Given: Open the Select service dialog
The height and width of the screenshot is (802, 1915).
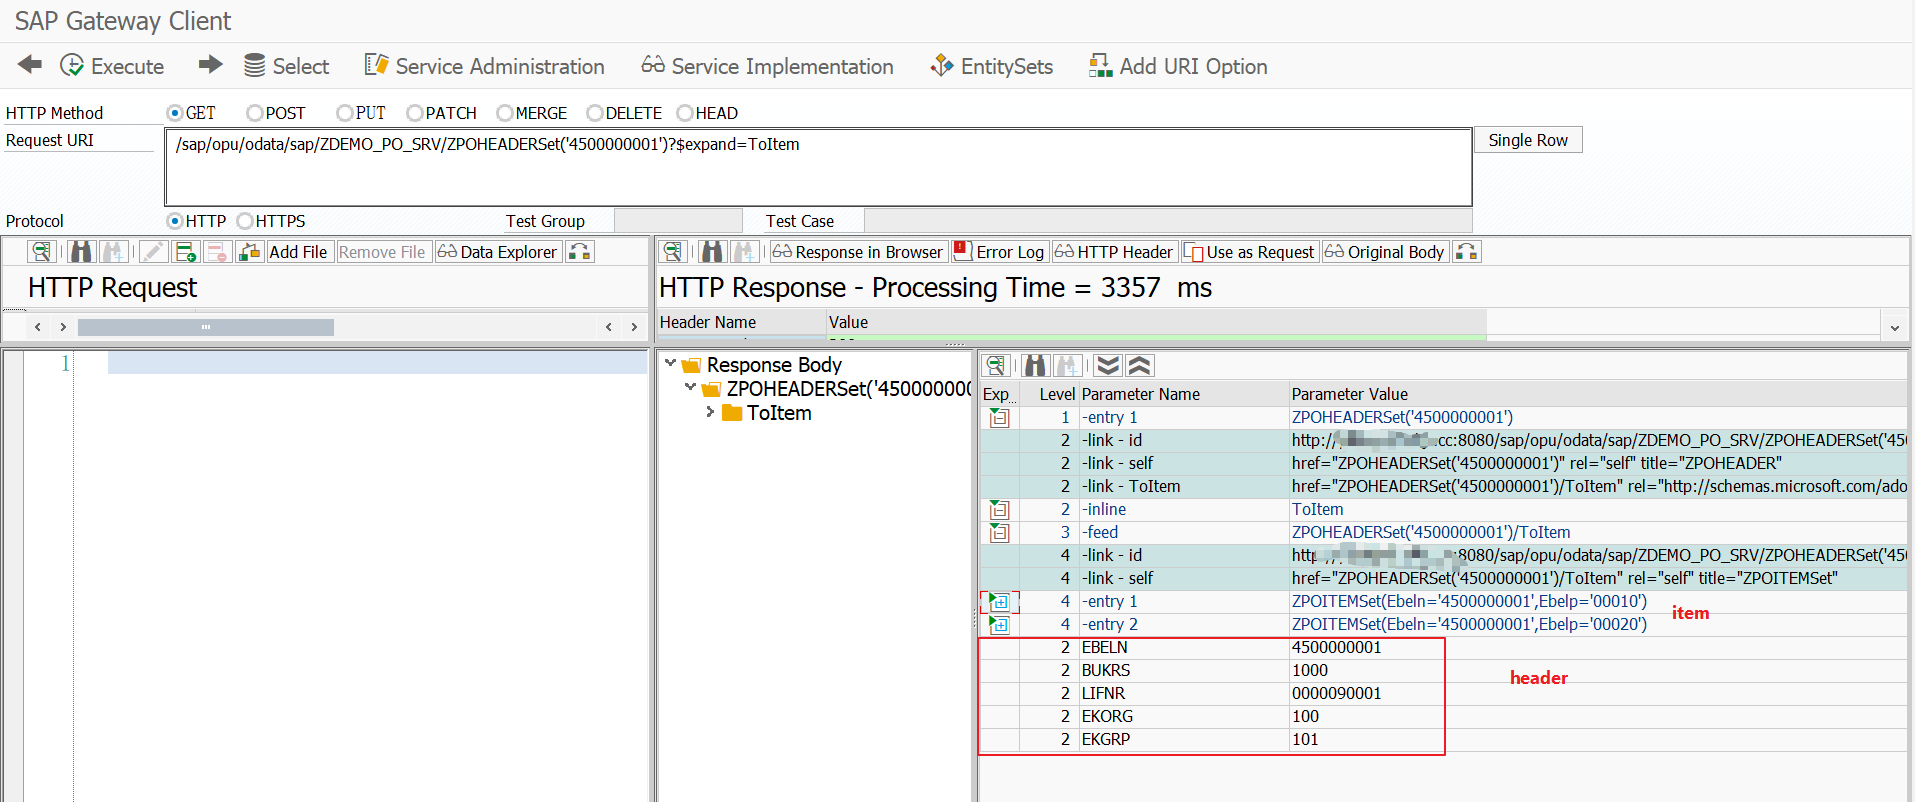Looking at the screenshot, I should pyautogui.click(x=286, y=66).
